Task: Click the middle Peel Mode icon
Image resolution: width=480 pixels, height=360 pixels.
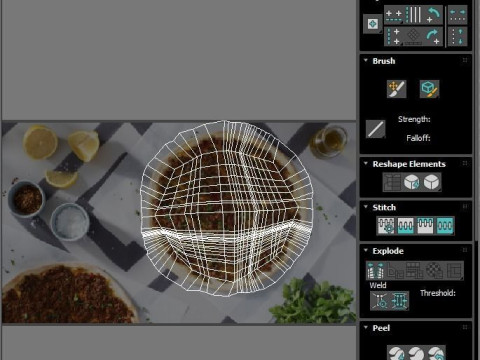Action: pos(416,353)
